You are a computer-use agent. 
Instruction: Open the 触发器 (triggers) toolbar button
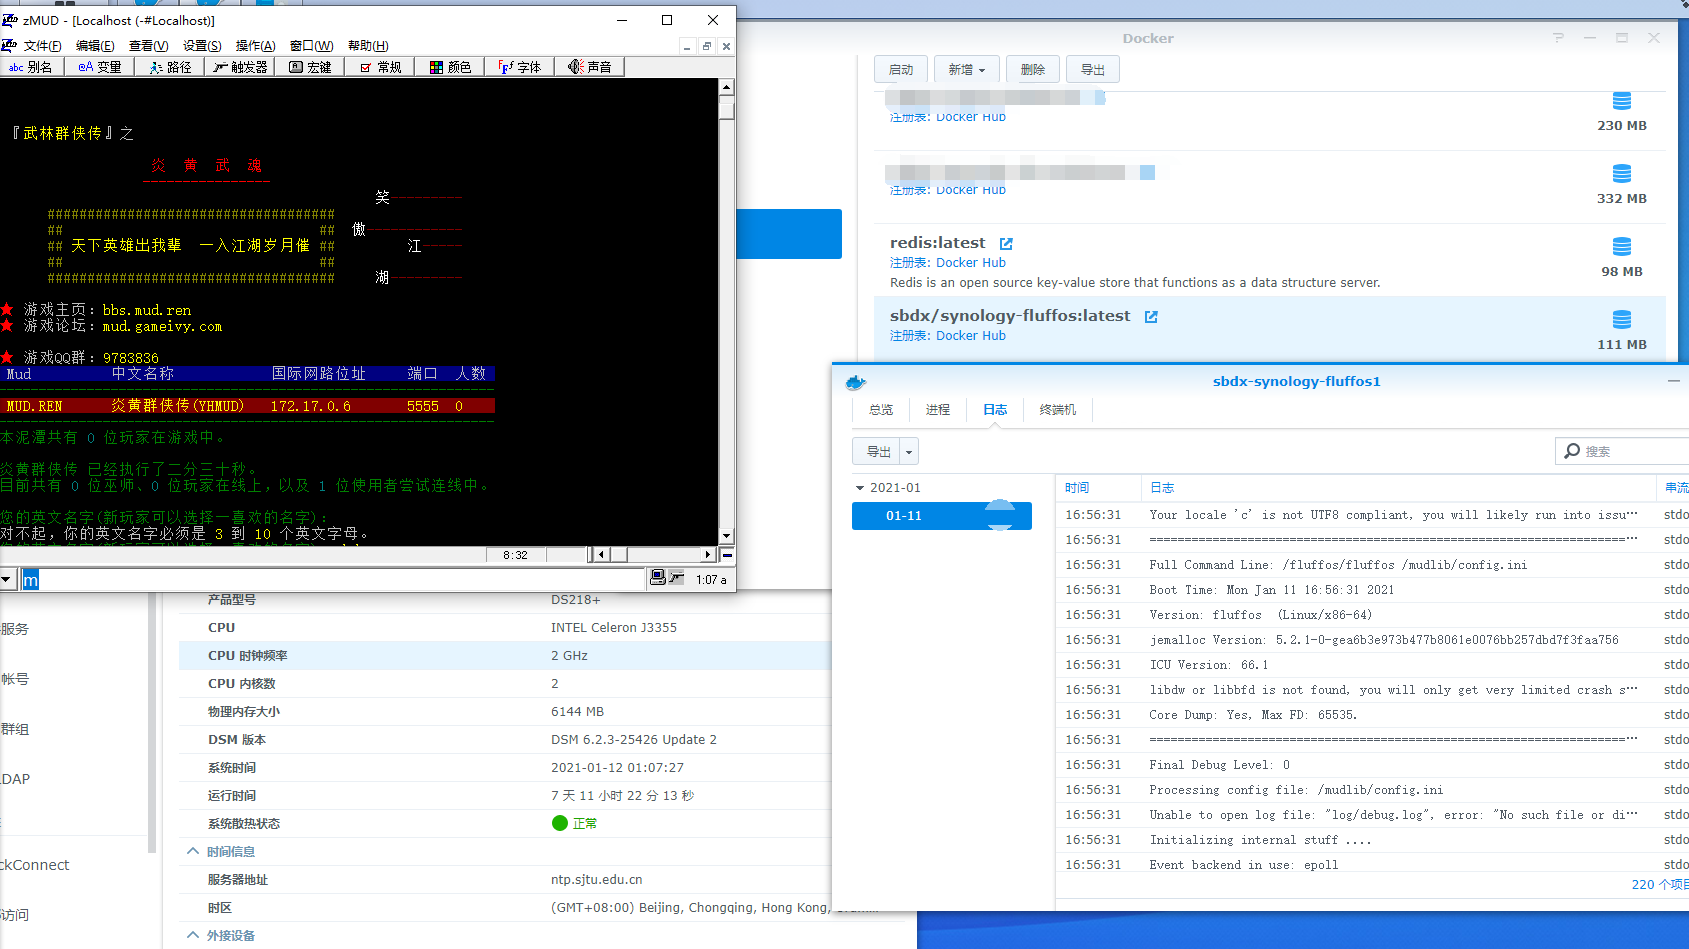coord(240,67)
